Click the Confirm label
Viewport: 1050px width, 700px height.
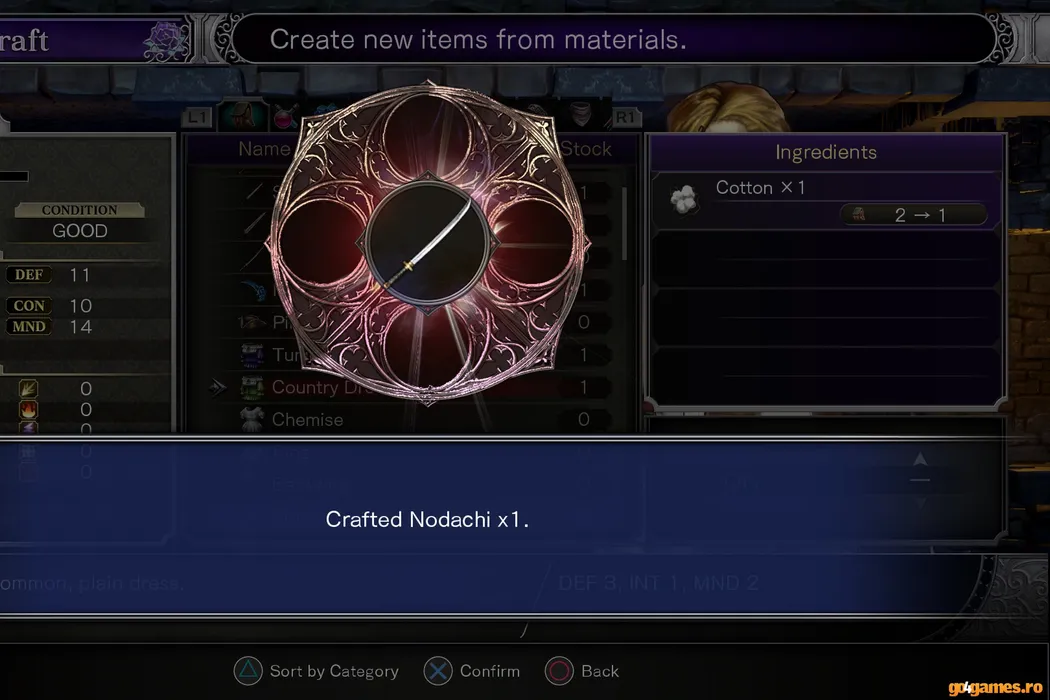pos(490,671)
